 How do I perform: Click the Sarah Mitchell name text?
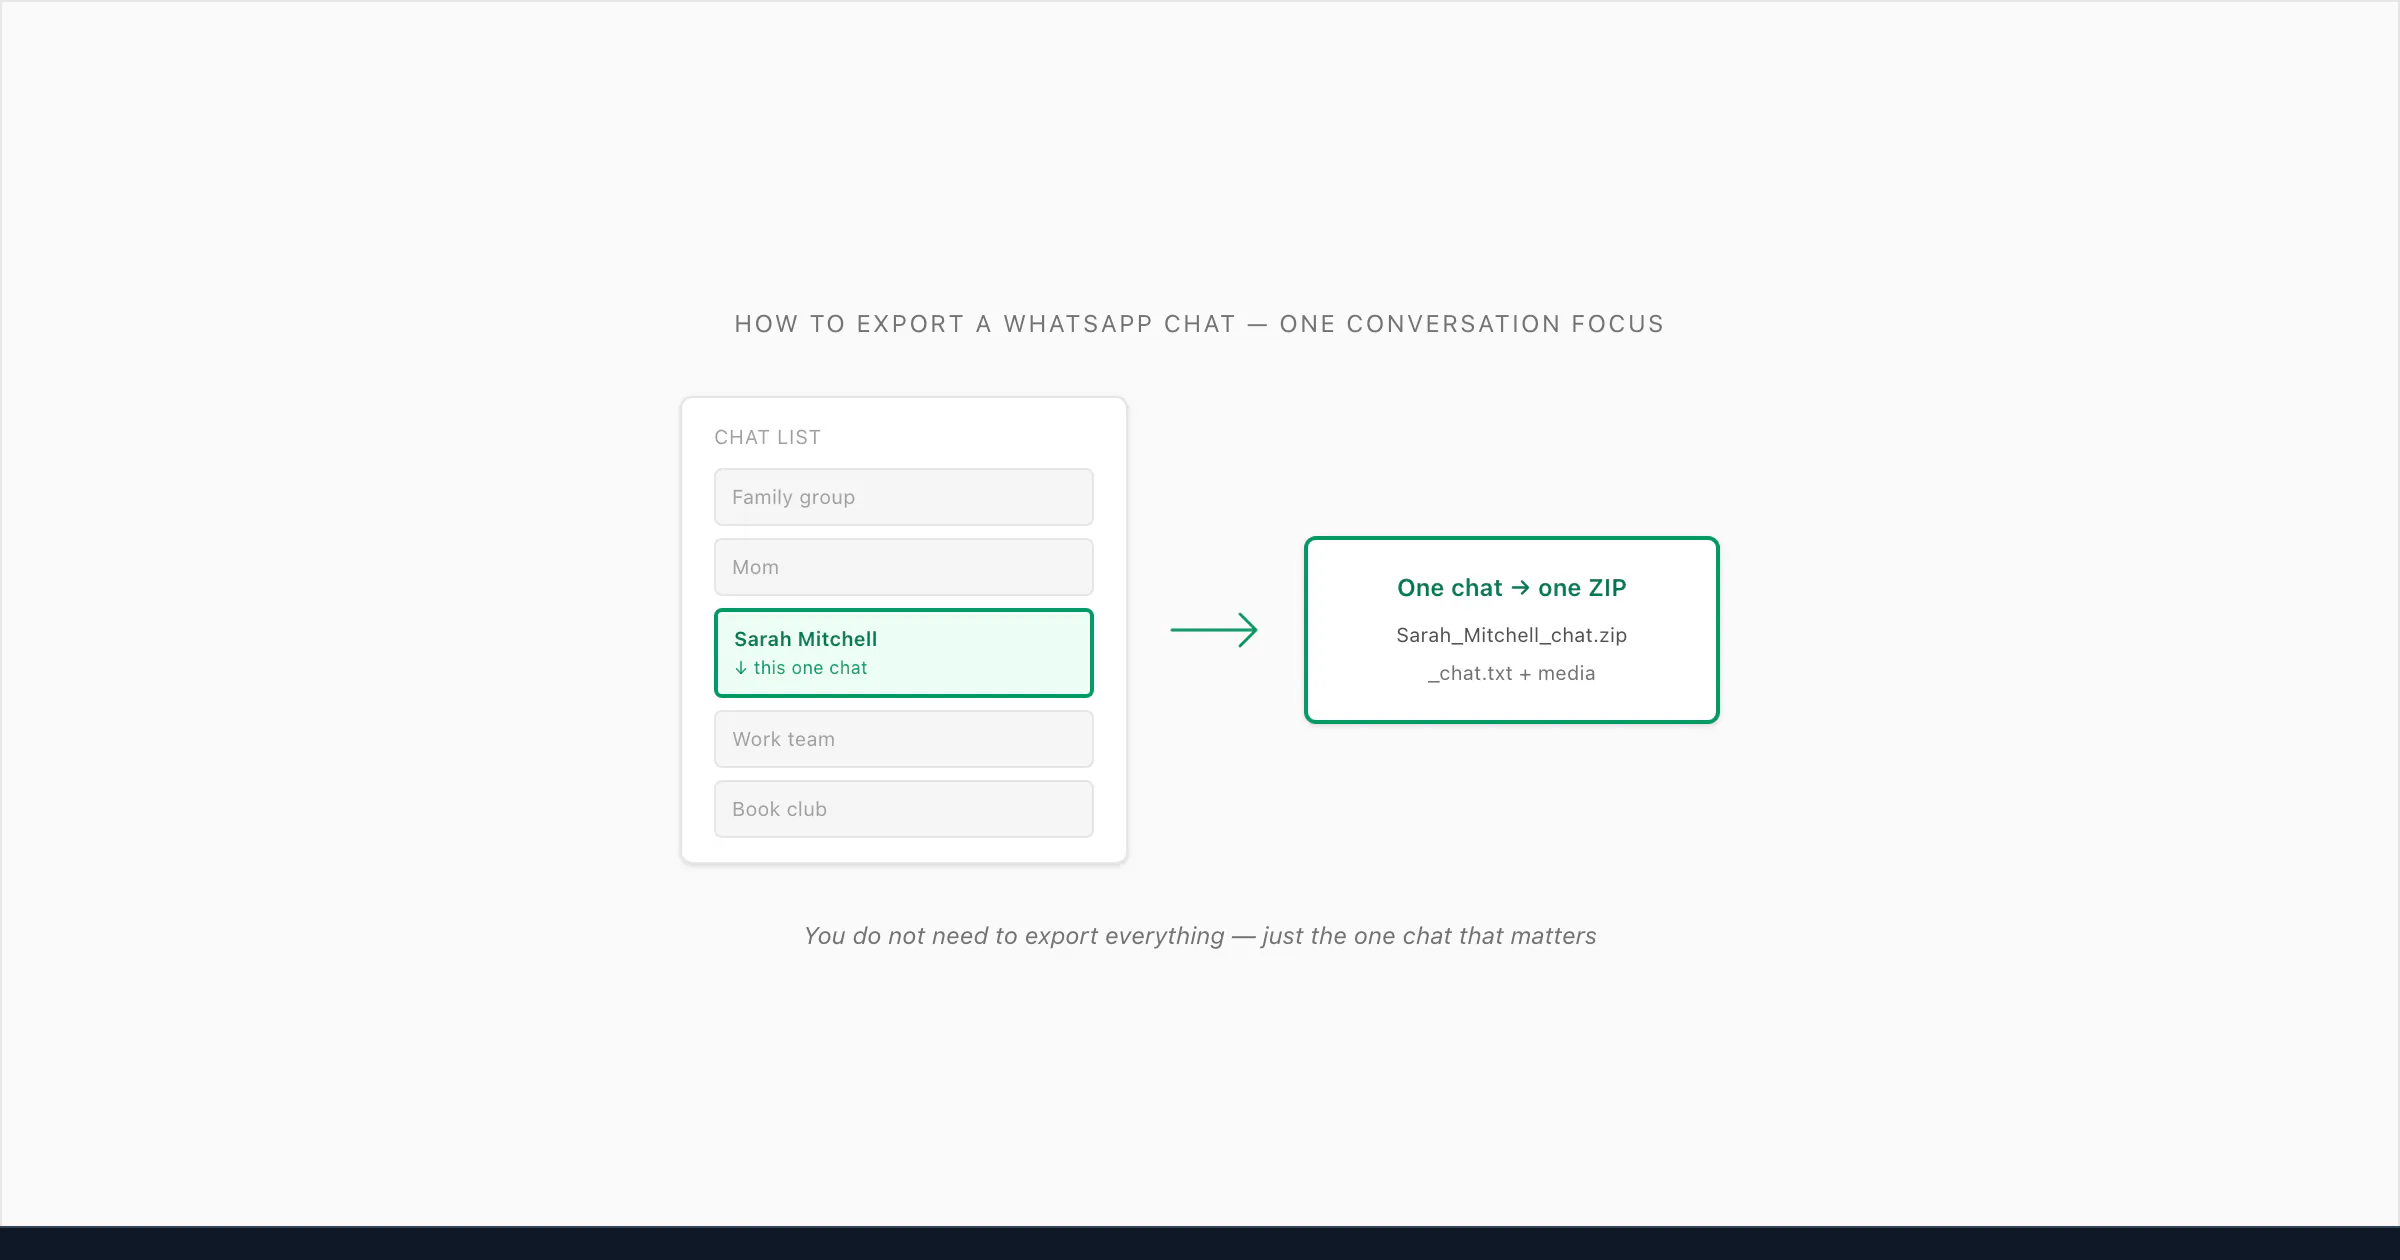(x=805, y=639)
